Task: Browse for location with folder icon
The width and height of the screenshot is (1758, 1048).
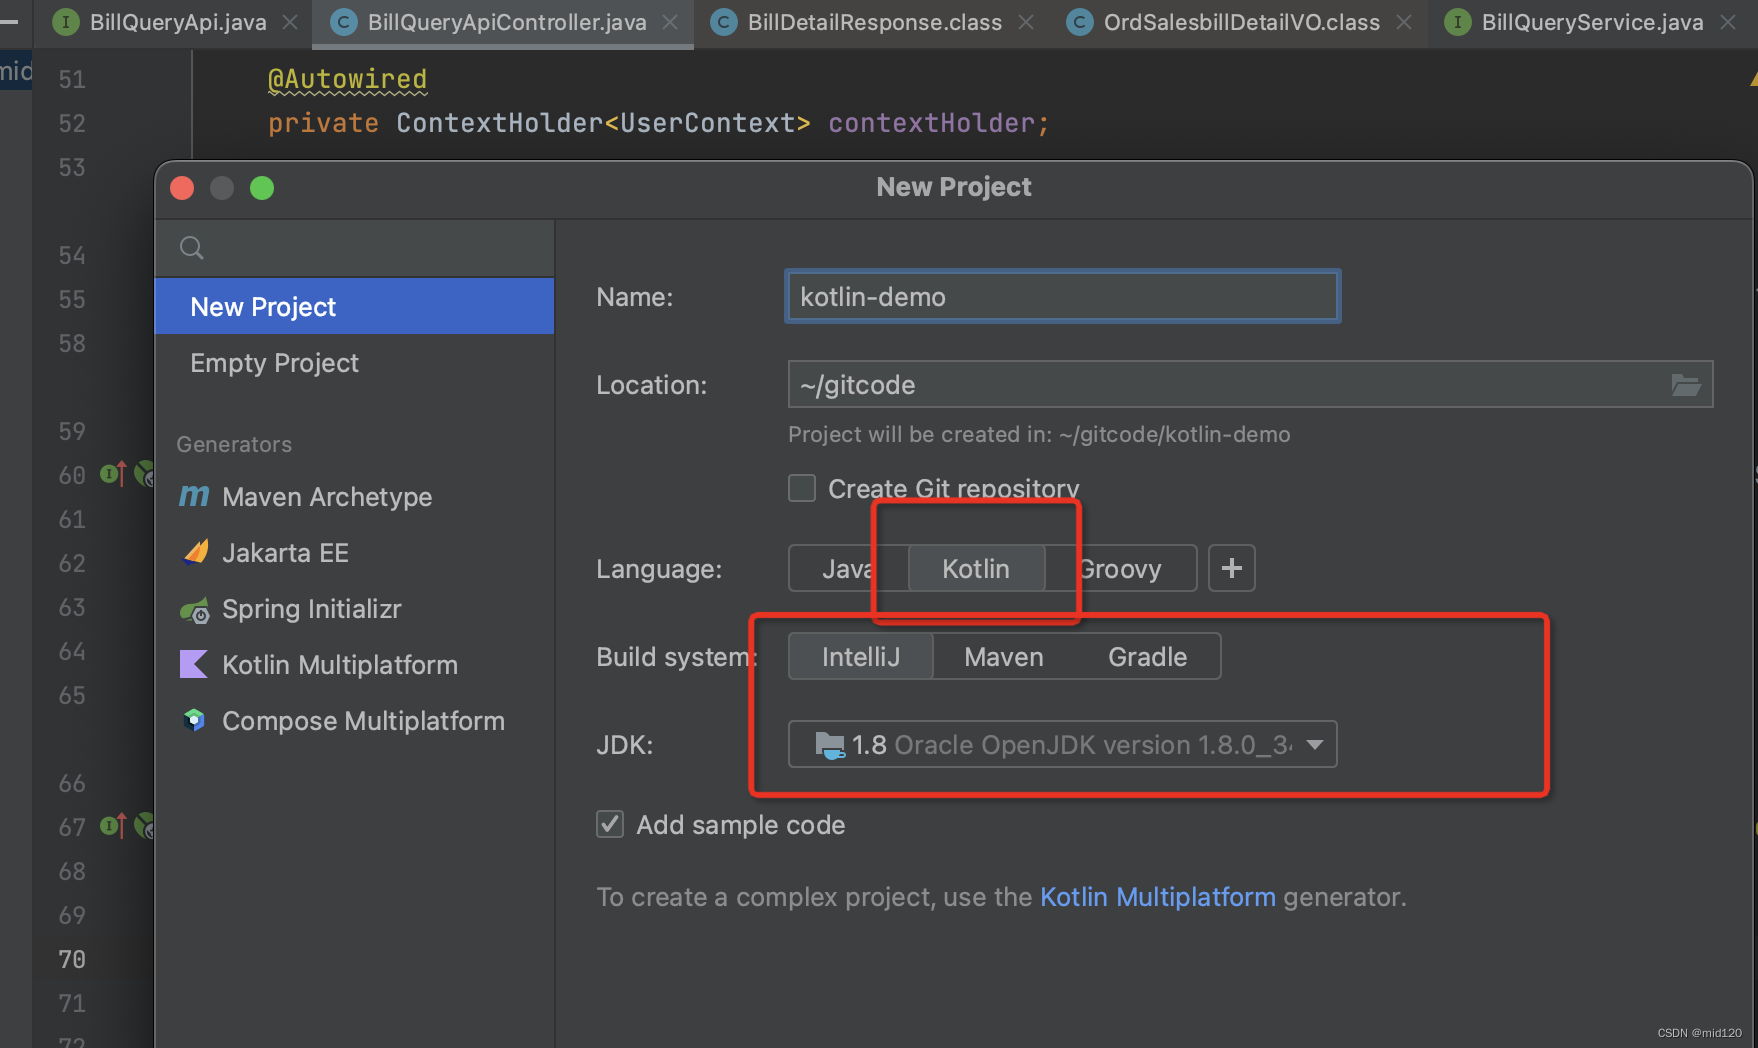Action: pyautogui.click(x=1686, y=385)
